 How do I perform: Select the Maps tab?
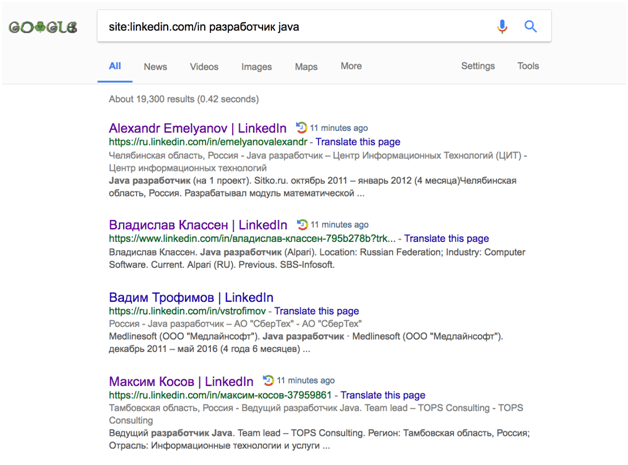point(306,66)
